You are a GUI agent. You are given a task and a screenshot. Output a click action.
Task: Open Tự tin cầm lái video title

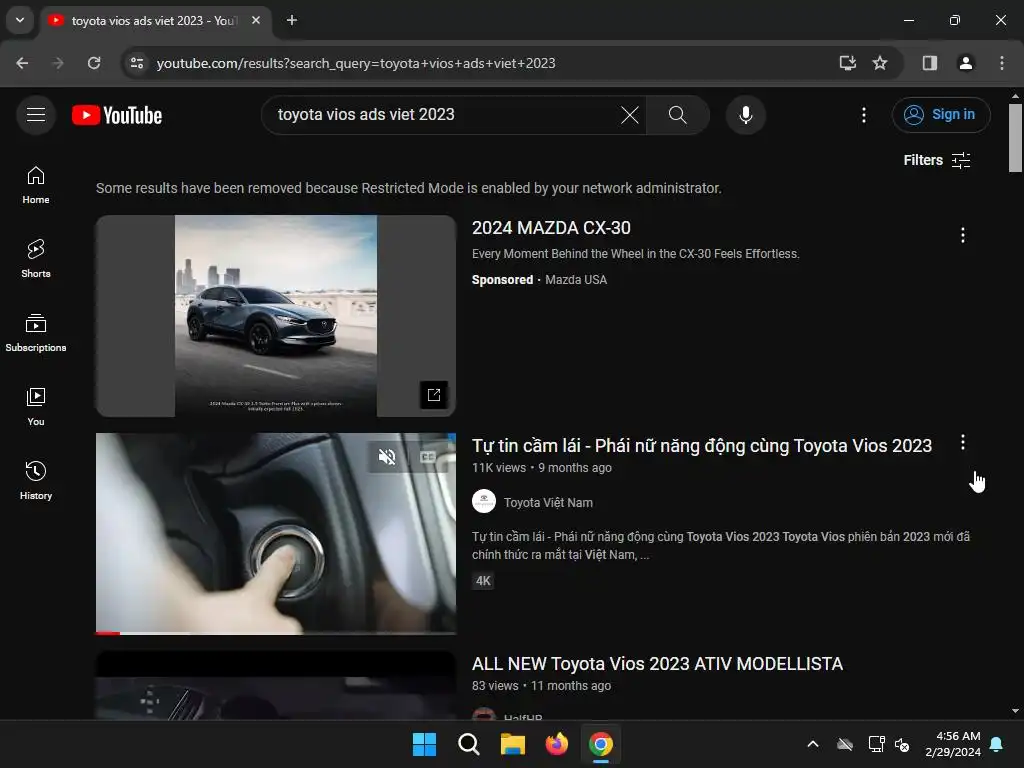(701, 446)
